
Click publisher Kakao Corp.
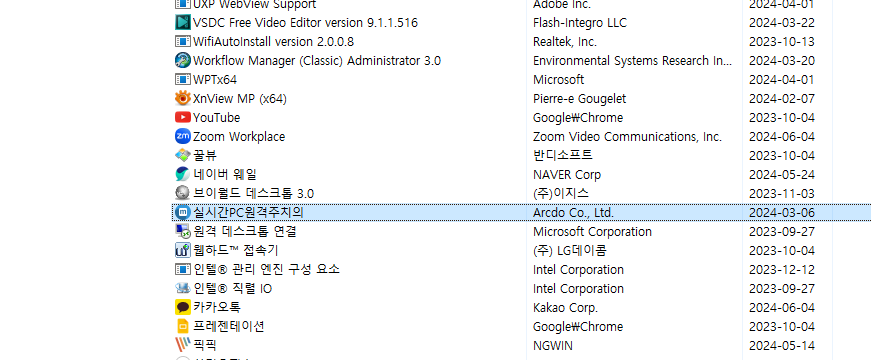point(565,307)
